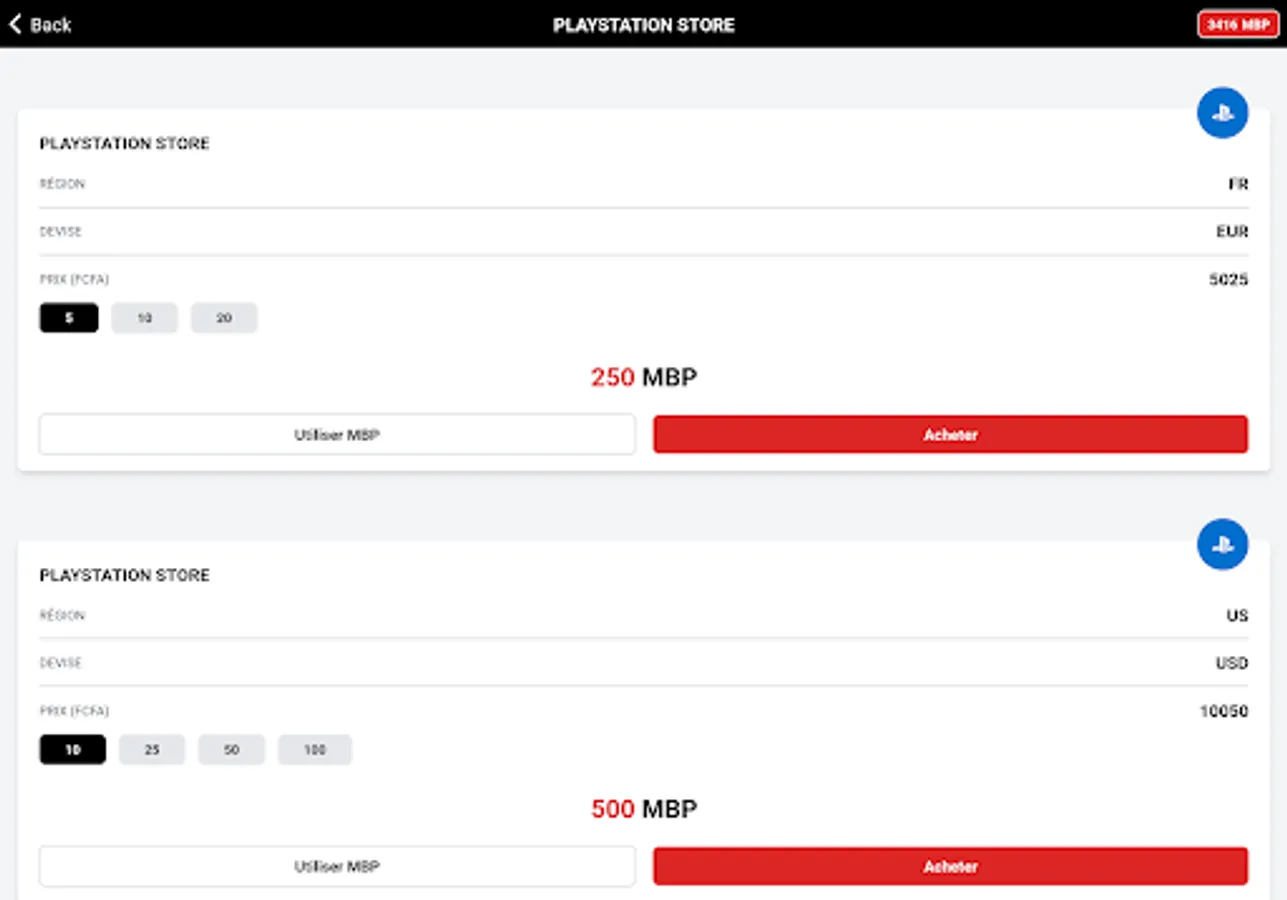Click the Back text label
The width and height of the screenshot is (1287, 900).
pyautogui.click(x=51, y=24)
